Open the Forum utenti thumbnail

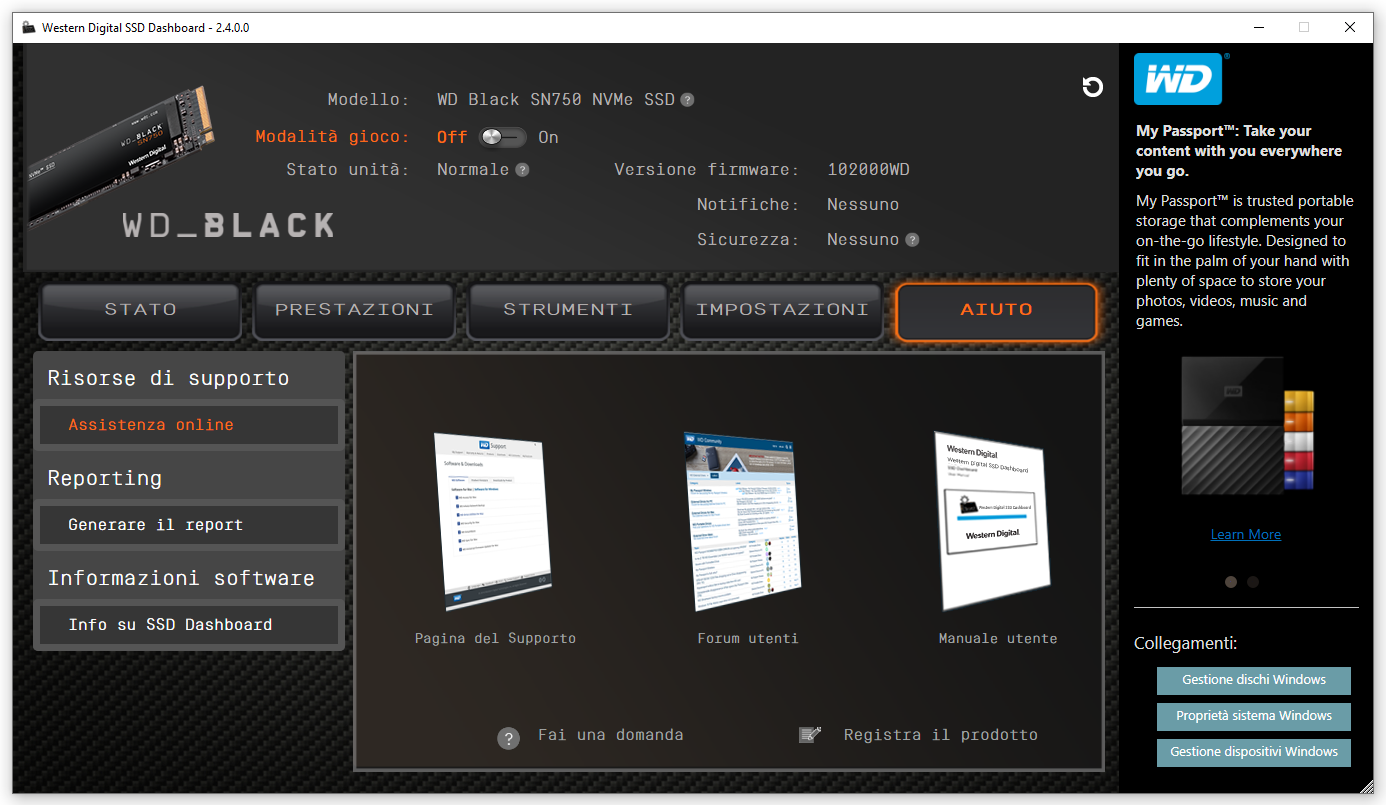(x=743, y=521)
